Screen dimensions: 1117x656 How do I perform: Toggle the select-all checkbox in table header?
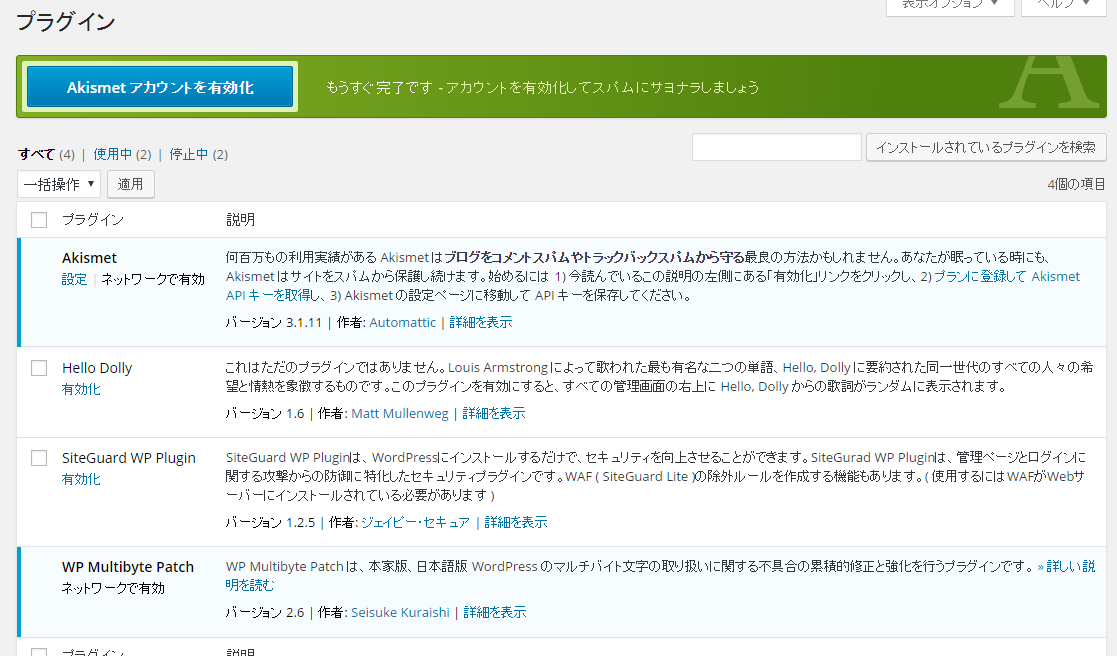pyautogui.click(x=39, y=220)
